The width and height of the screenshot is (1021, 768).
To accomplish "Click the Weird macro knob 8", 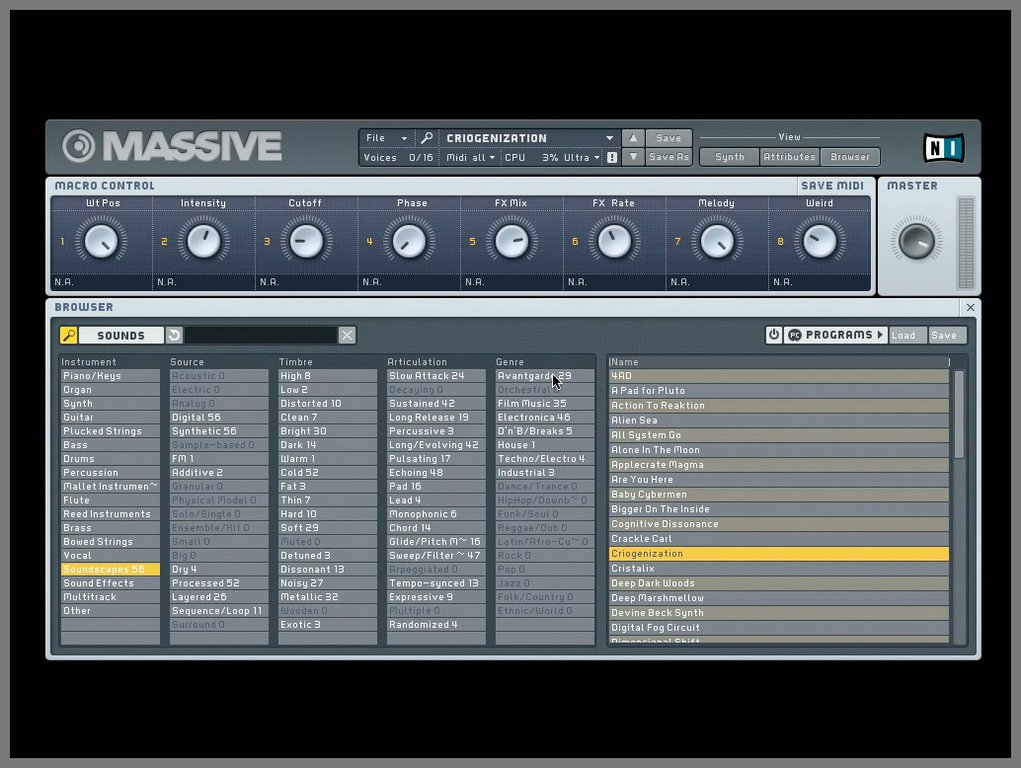I will [819, 242].
